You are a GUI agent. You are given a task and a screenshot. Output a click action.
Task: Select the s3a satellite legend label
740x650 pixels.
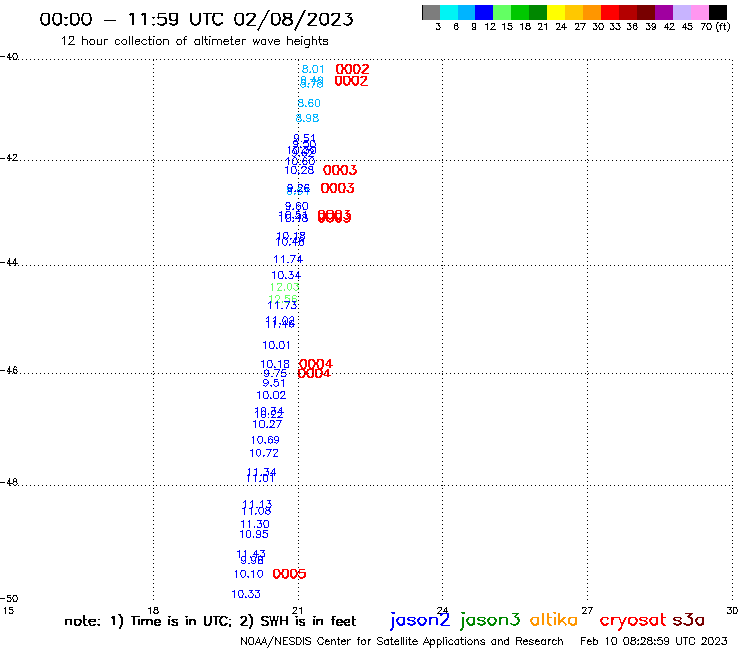[689, 620]
